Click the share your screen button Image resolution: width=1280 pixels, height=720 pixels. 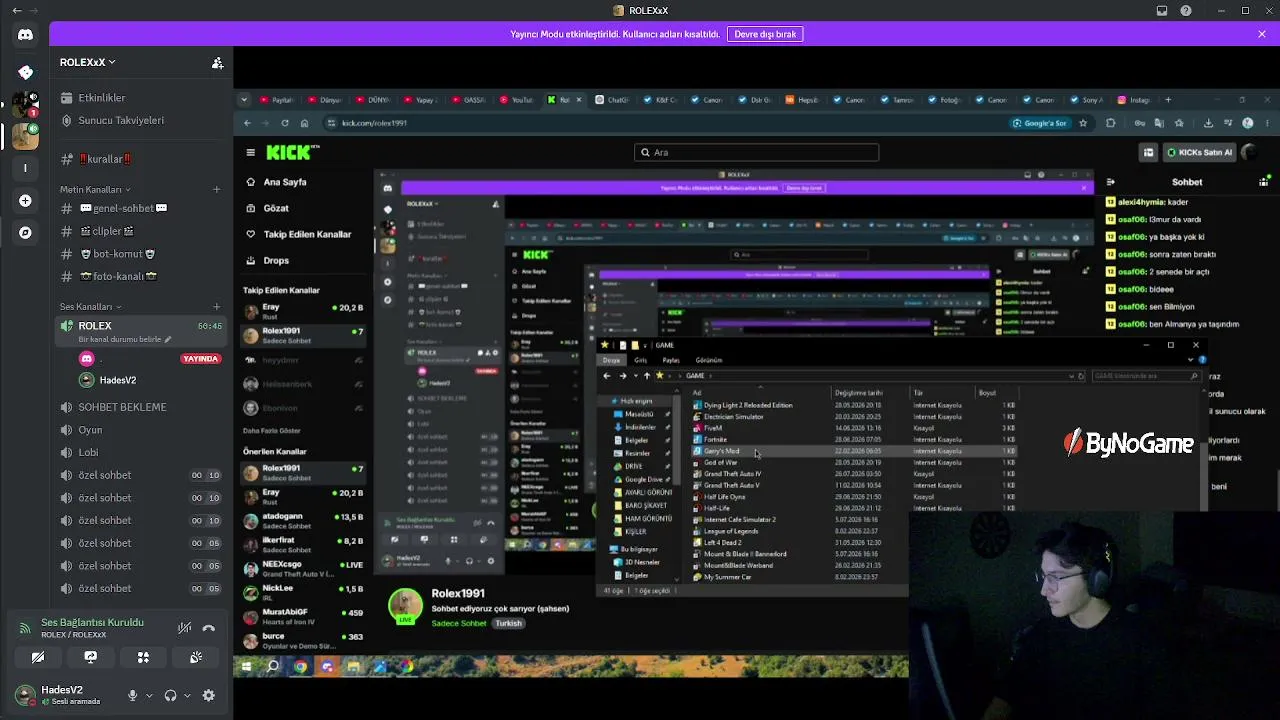91,657
